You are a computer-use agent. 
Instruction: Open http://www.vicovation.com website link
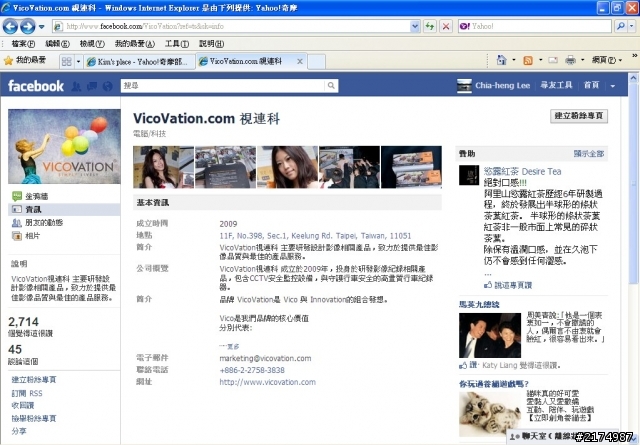[x=267, y=382]
